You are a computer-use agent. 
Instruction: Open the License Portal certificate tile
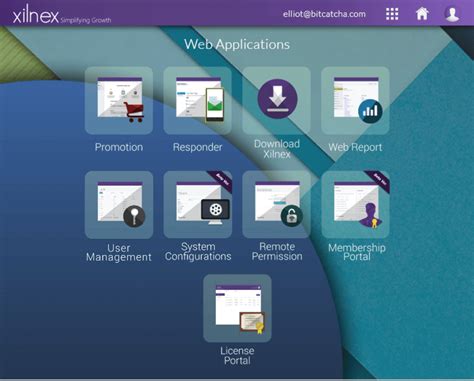[237, 308]
